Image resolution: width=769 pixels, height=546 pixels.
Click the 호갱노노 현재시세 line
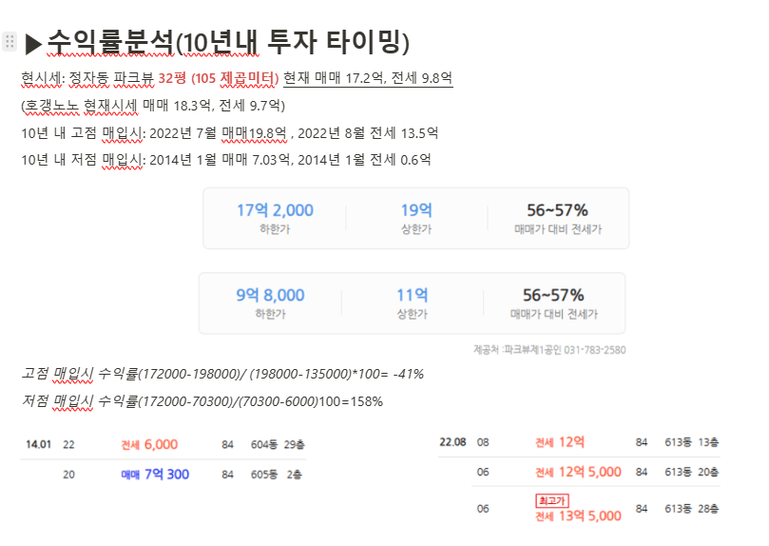click(153, 105)
